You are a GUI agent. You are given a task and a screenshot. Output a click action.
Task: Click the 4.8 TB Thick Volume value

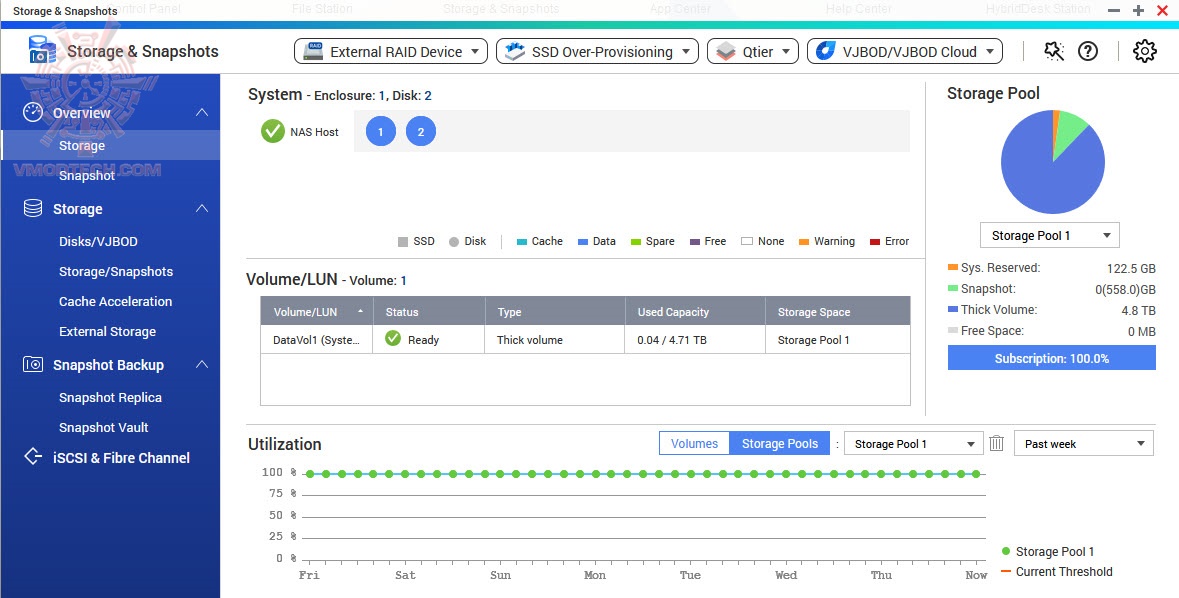coord(1138,310)
